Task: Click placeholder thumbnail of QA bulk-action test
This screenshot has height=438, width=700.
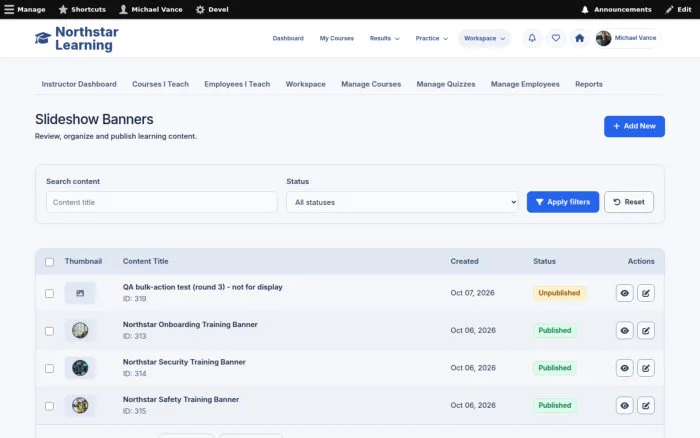Action: pyautogui.click(x=80, y=293)
